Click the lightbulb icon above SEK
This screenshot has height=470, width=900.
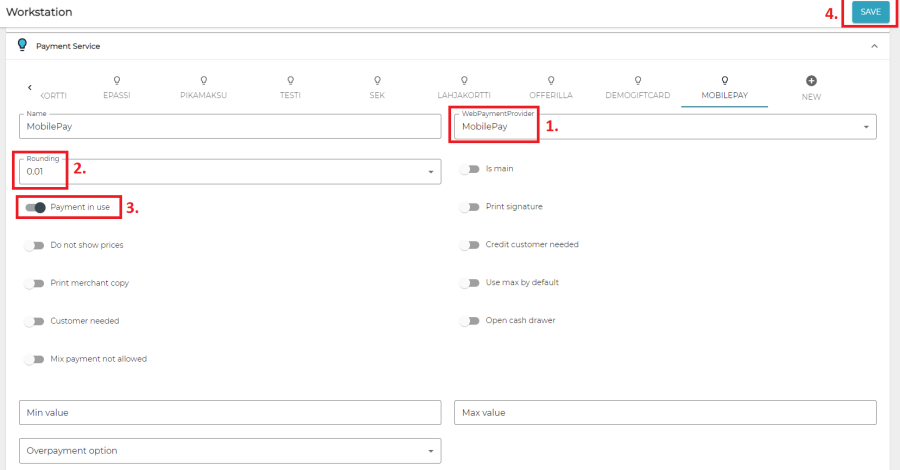(377, 80)
